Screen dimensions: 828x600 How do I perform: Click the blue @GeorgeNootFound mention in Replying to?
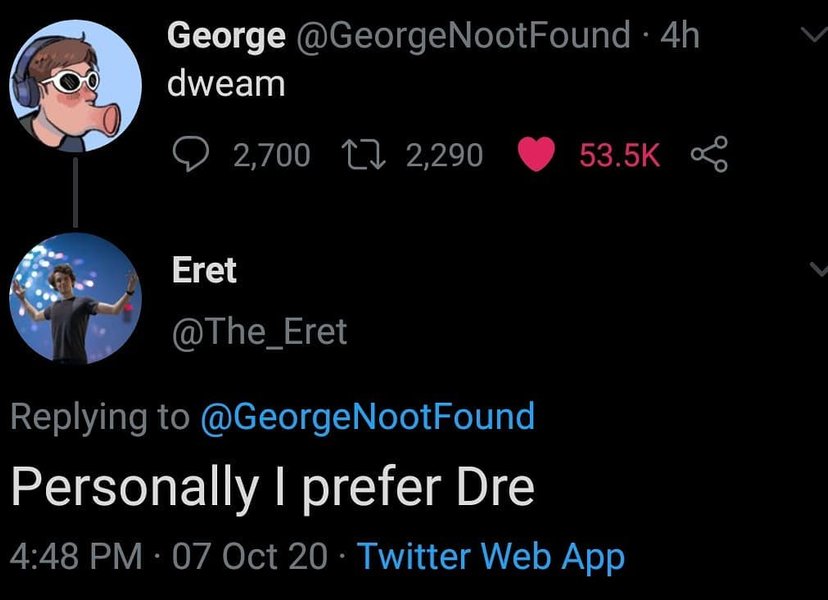[x=367, y=415]
